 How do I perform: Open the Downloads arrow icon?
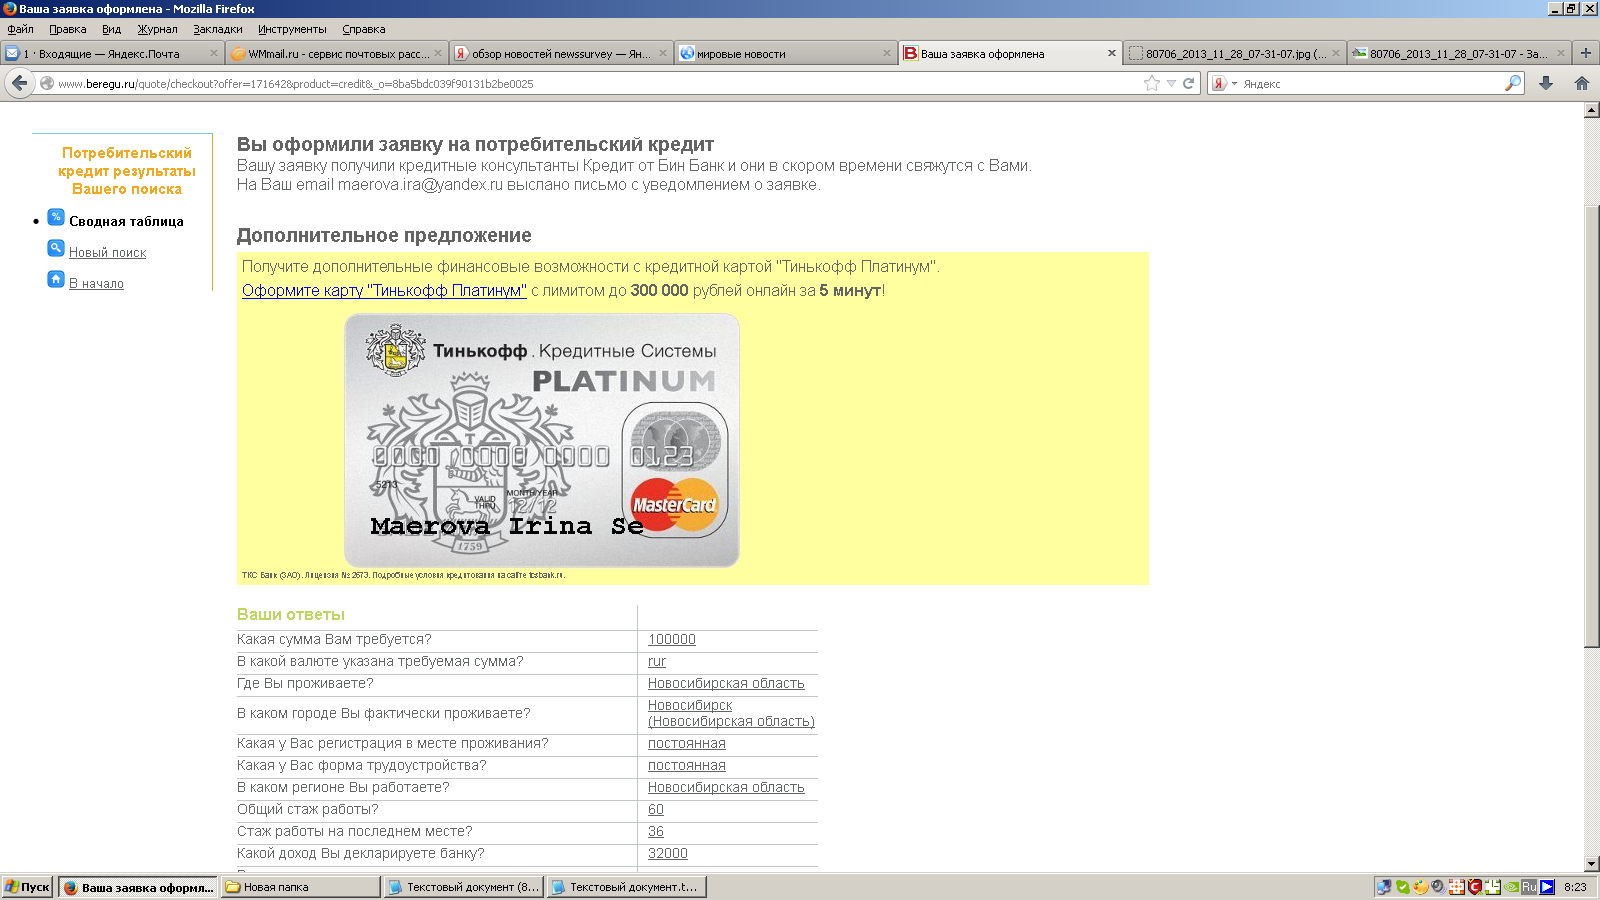1546,83
